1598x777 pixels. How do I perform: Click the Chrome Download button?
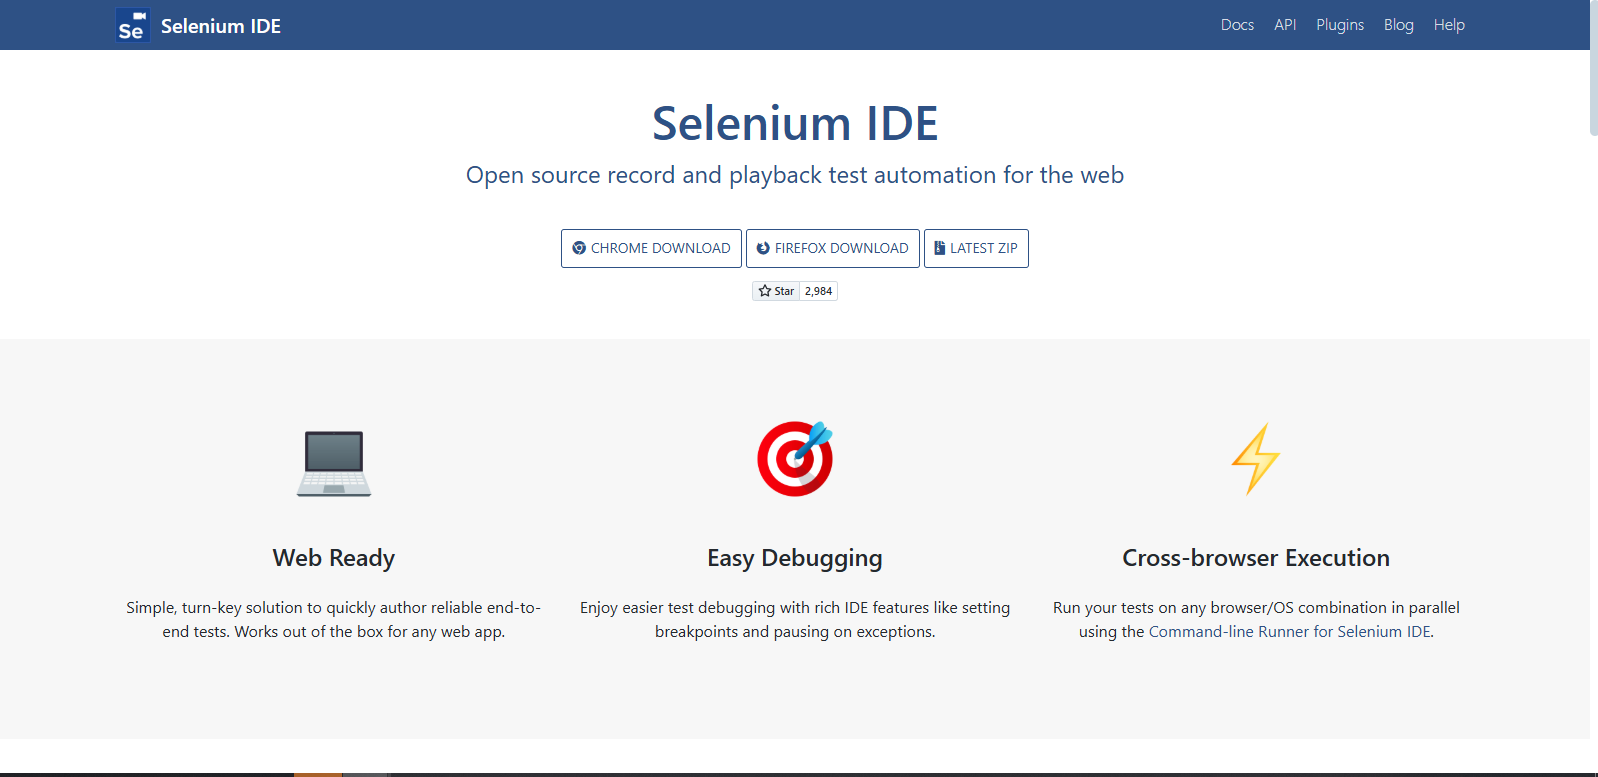(651, 248)
